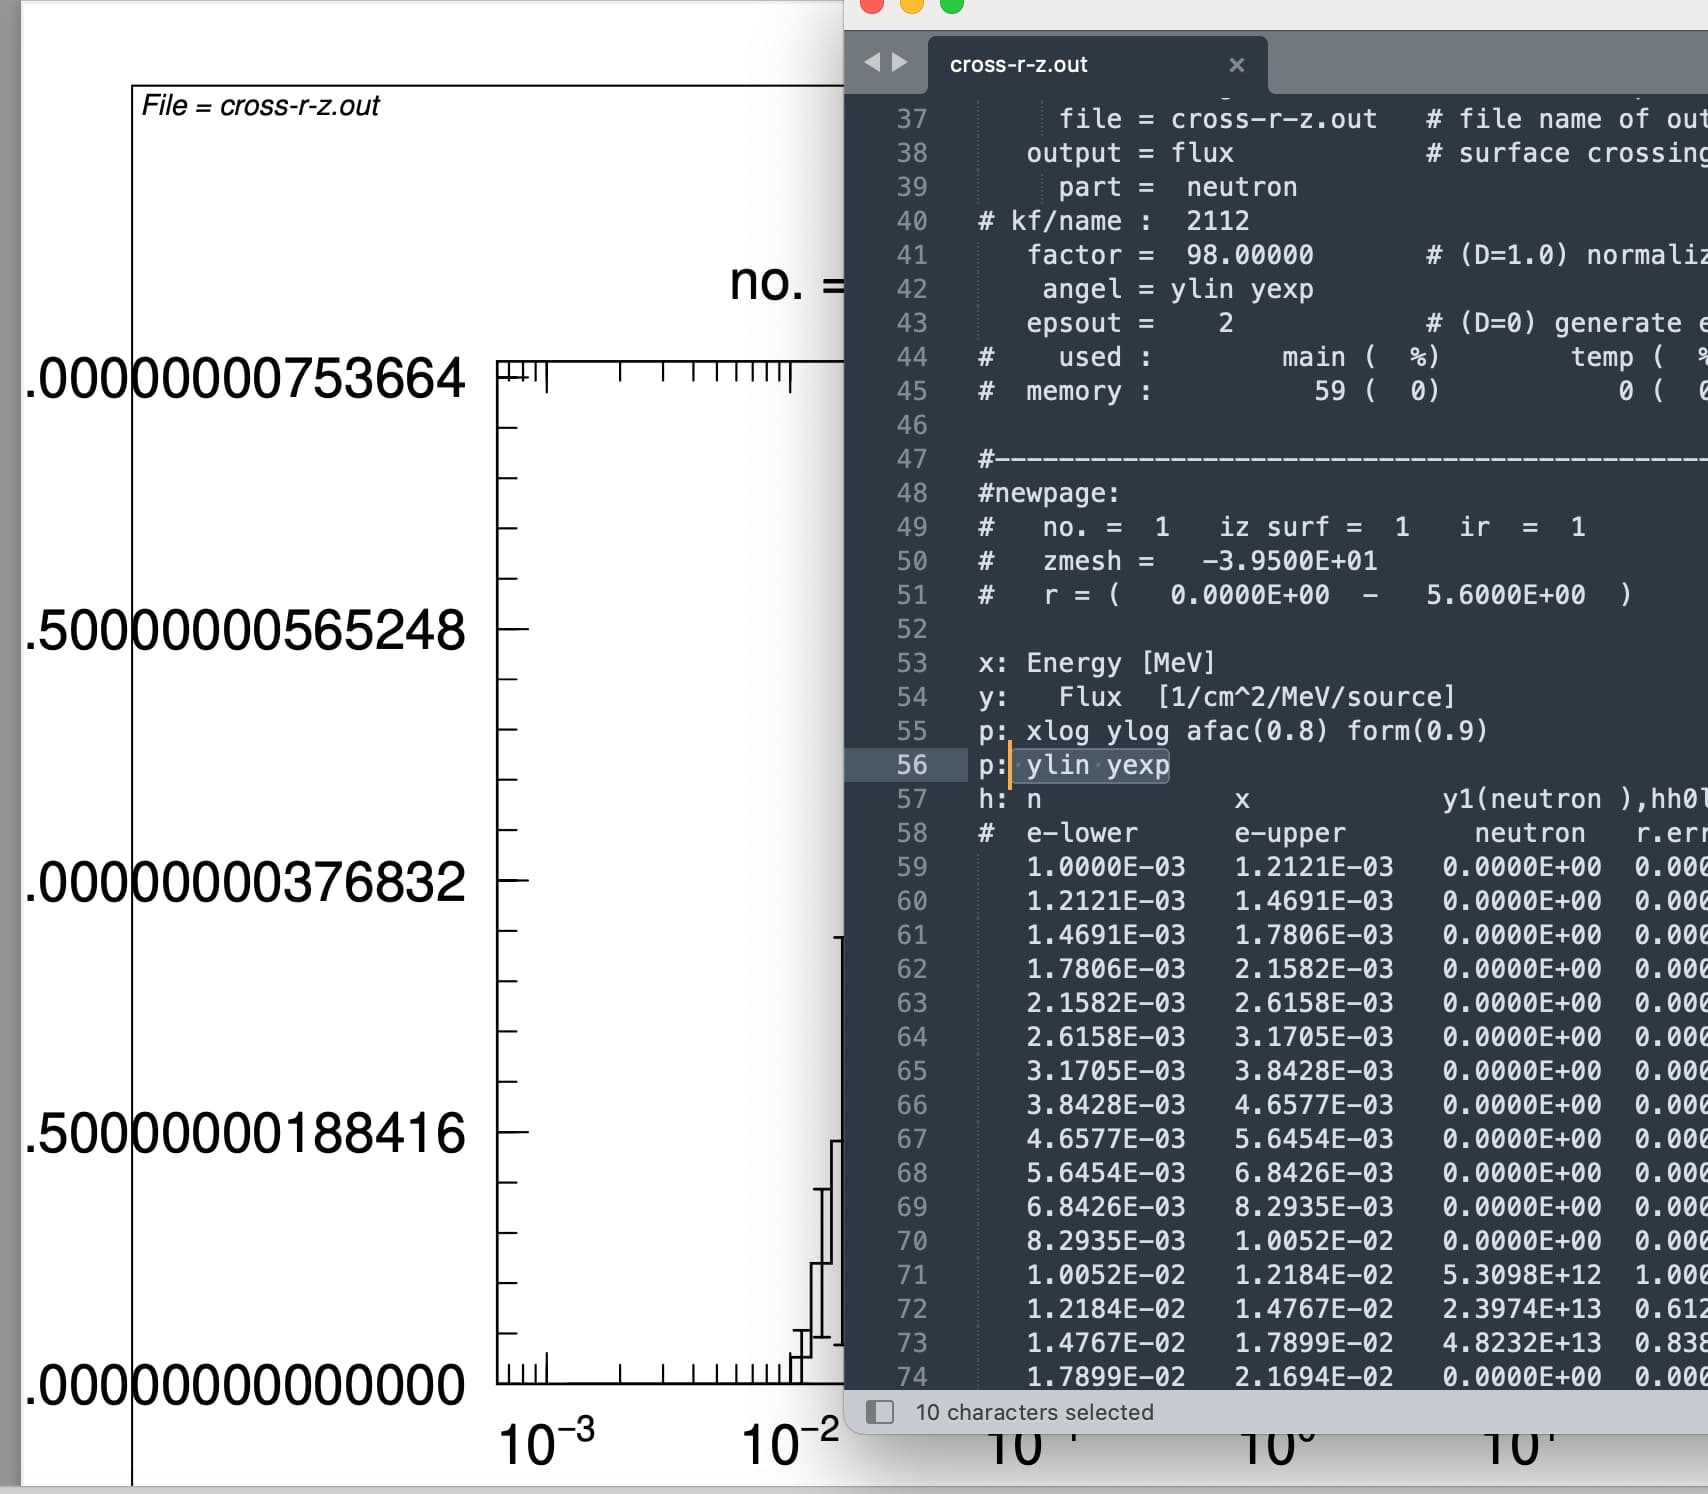Screen dimensions: 1708x1494
Task: Click the back navigation arrow in tab bar
Action: click(x=872, y=63)
